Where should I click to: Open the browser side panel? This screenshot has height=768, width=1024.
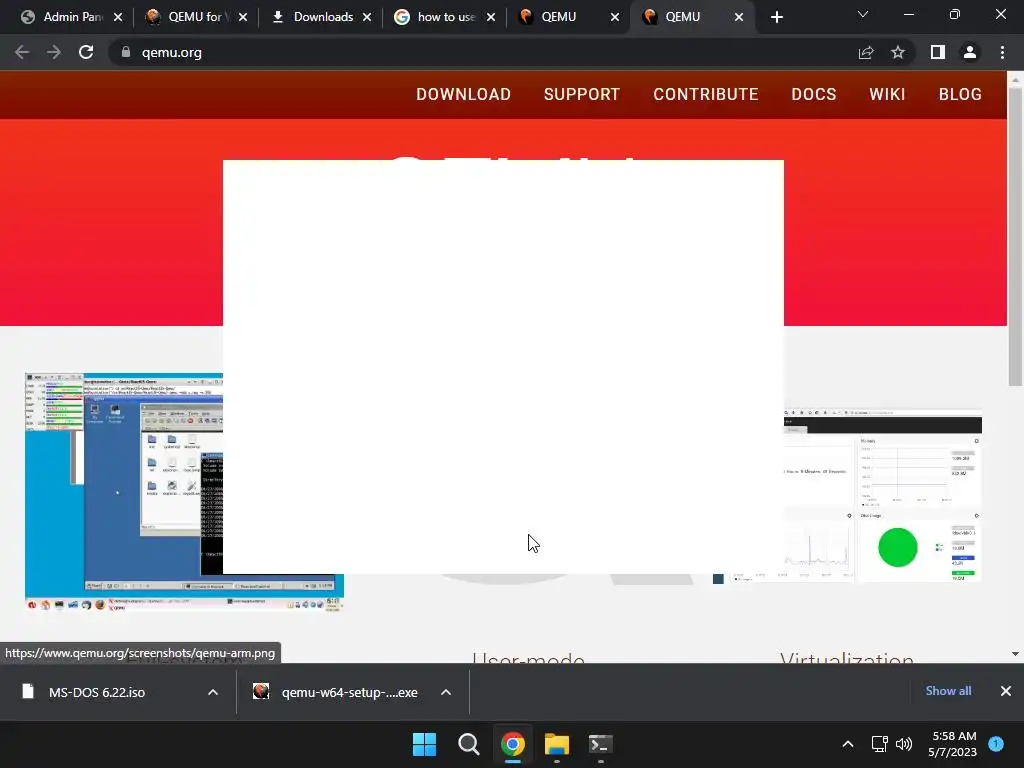click(x=938, y=52)
